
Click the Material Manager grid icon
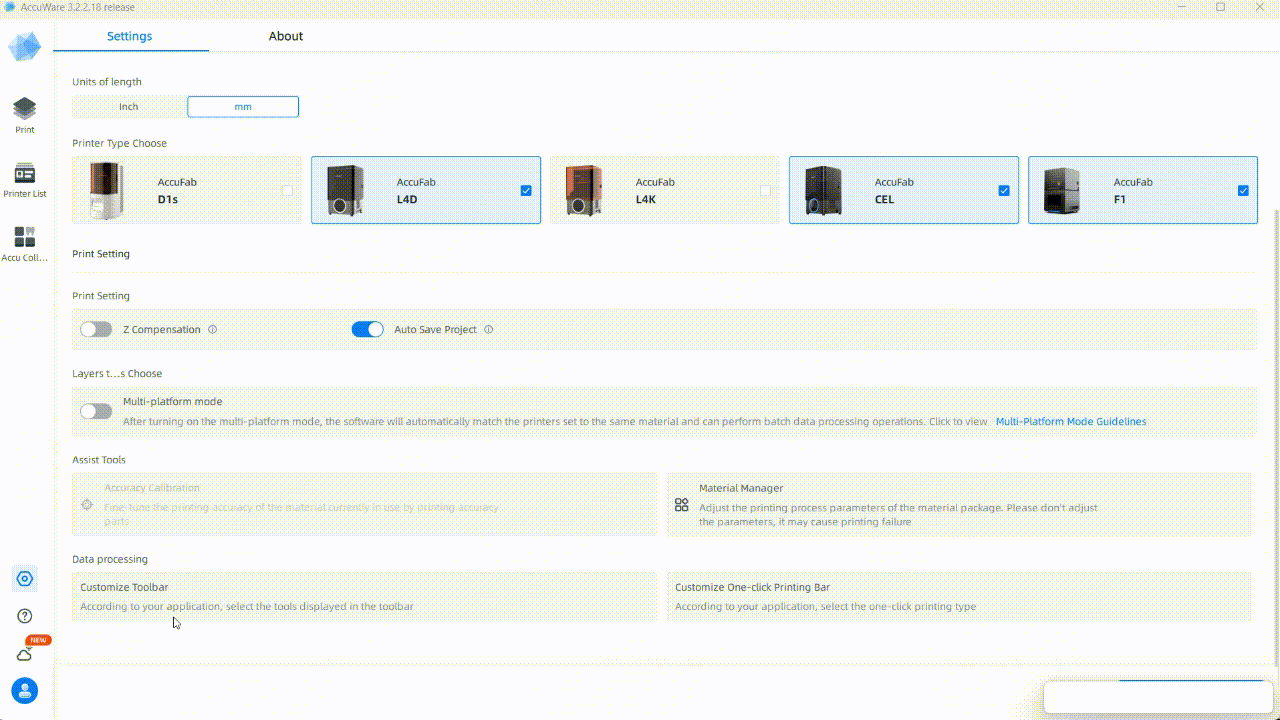point(682,505)
